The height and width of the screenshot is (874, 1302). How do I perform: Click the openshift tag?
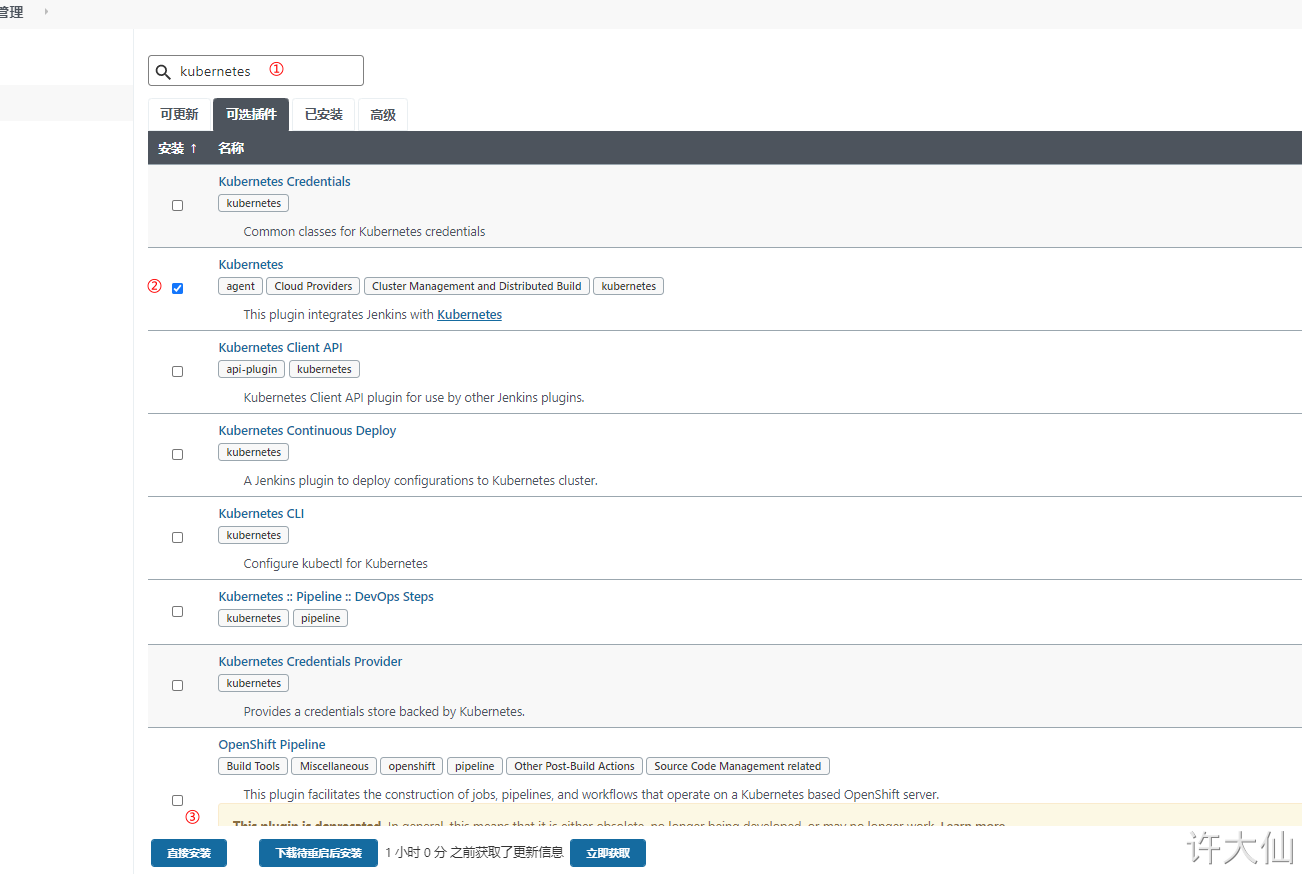[412, 766]
